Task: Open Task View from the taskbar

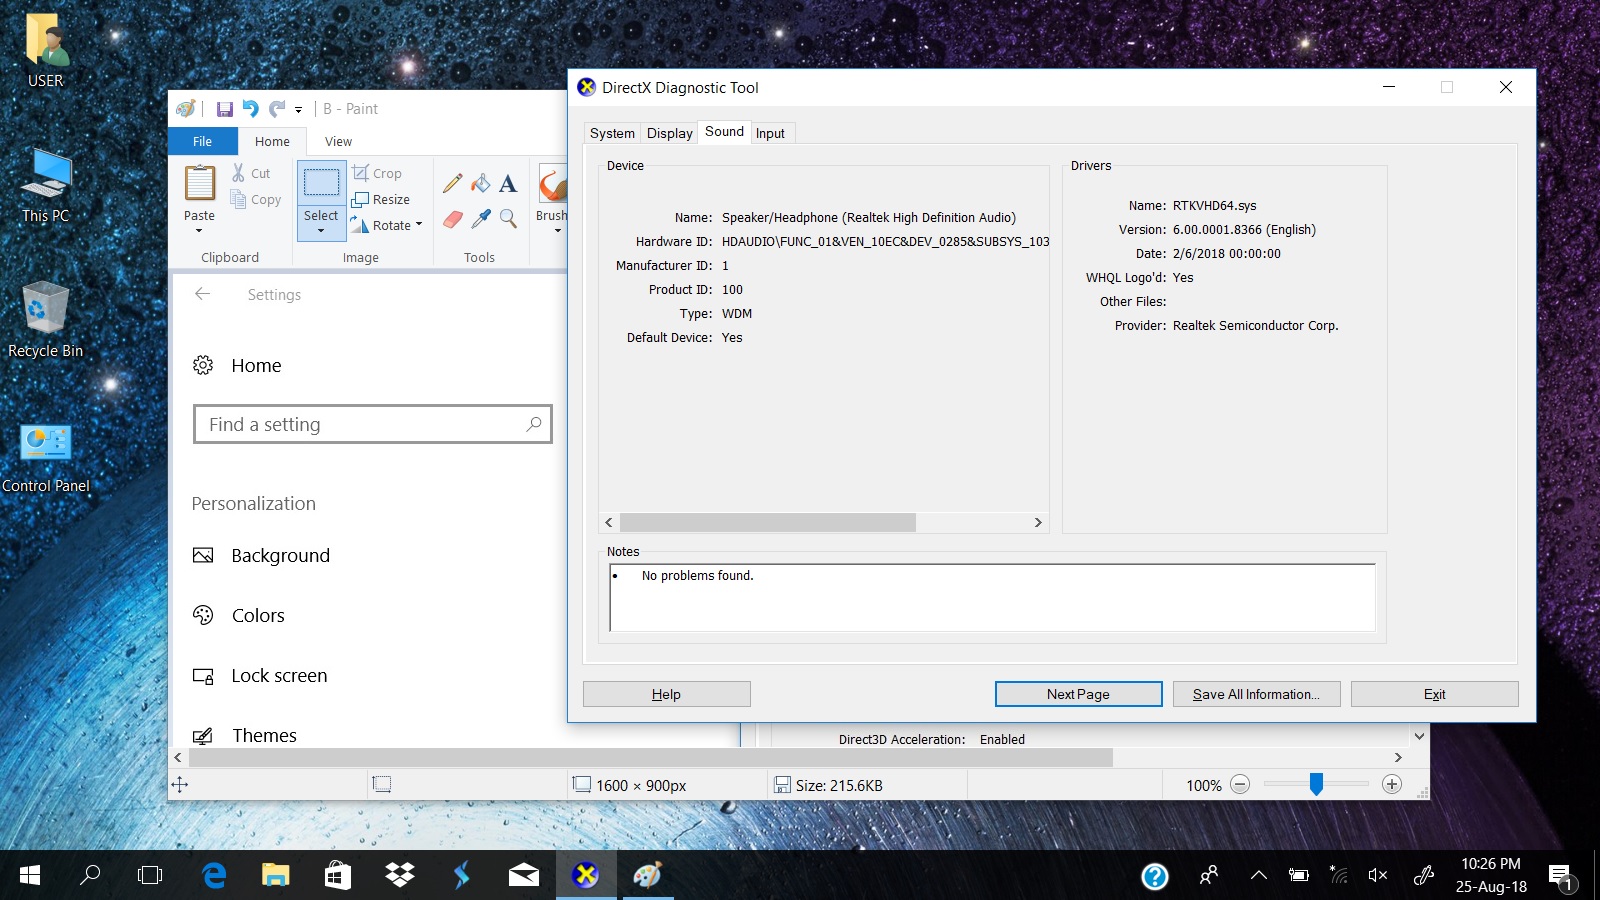Action: click(150, 876)
